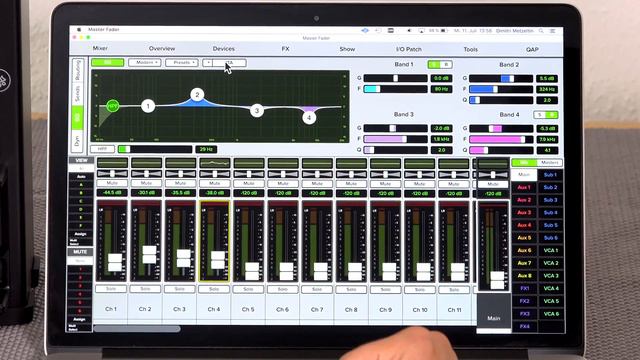
Task: Mute channel Ch 5
Action: tap(249, 184)
